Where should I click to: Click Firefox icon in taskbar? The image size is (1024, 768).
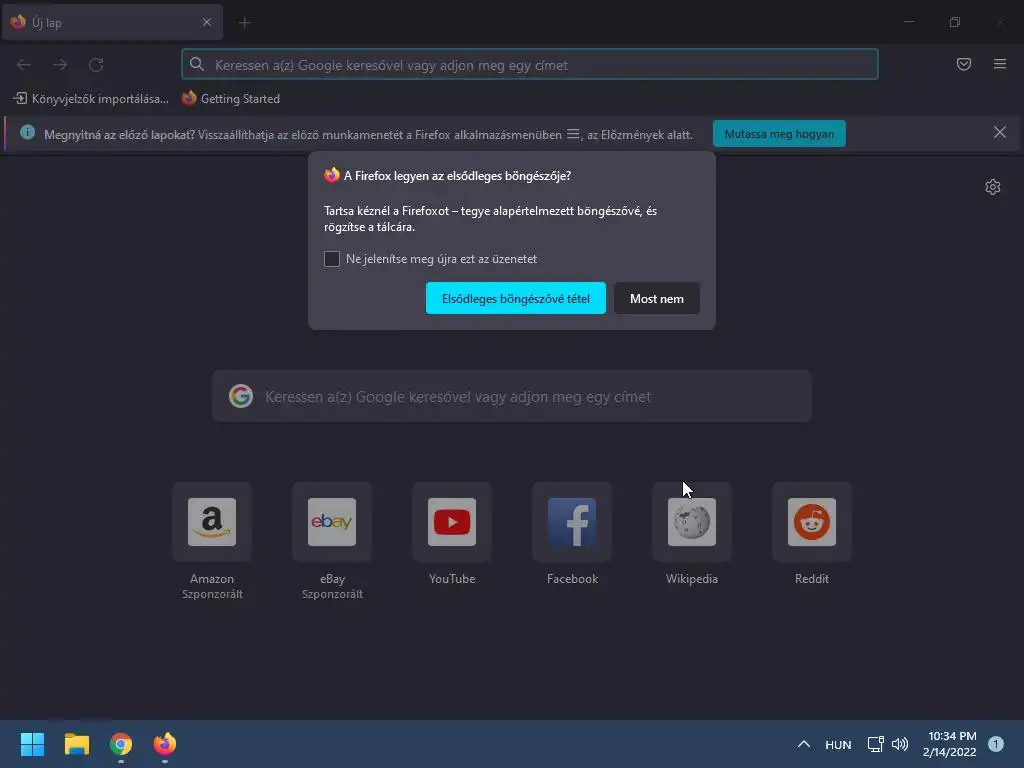[165, 744]
